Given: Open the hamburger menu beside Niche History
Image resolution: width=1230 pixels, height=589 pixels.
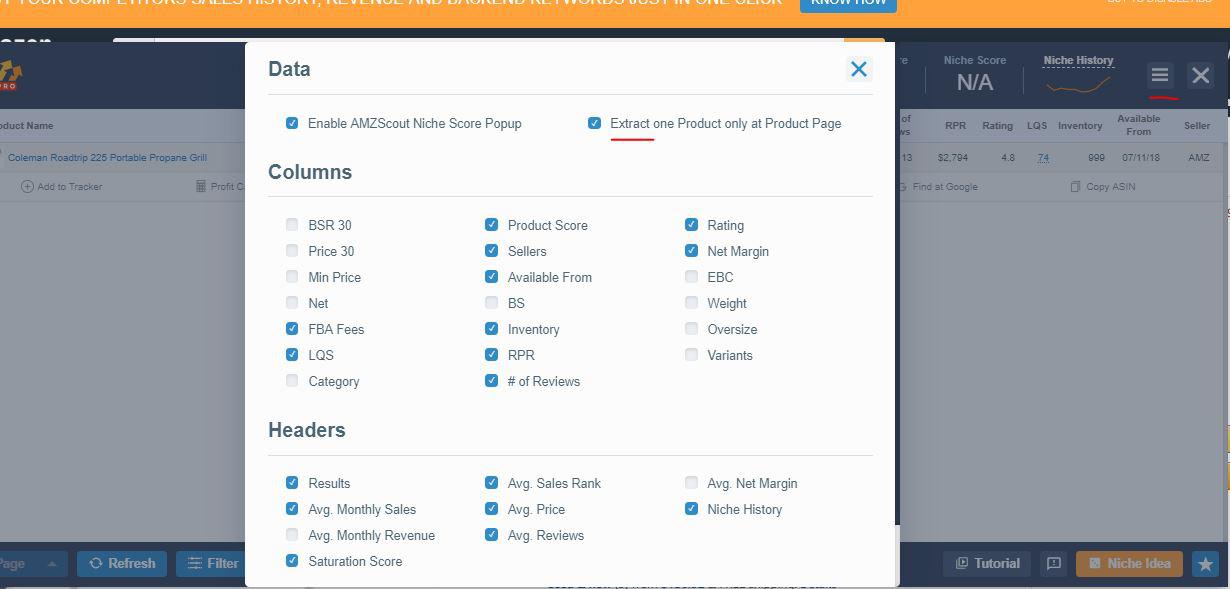Looking at the screenshot, I should click(x=1159, y=75).
